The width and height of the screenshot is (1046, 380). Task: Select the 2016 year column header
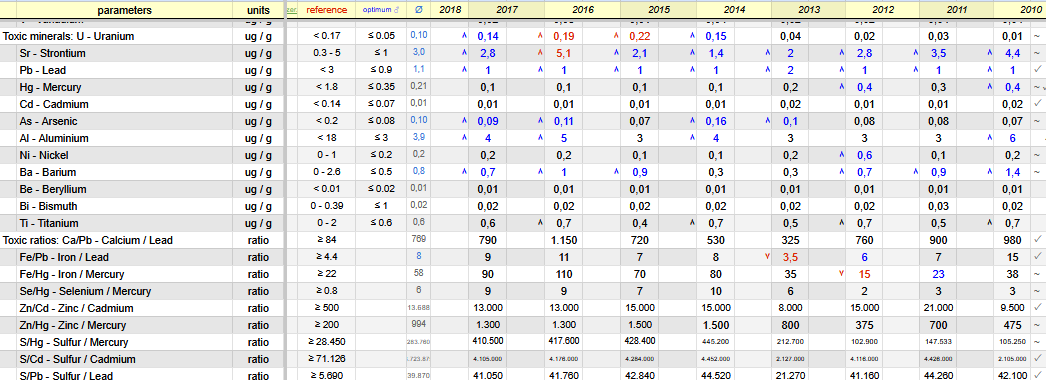[x=582, y=10]
